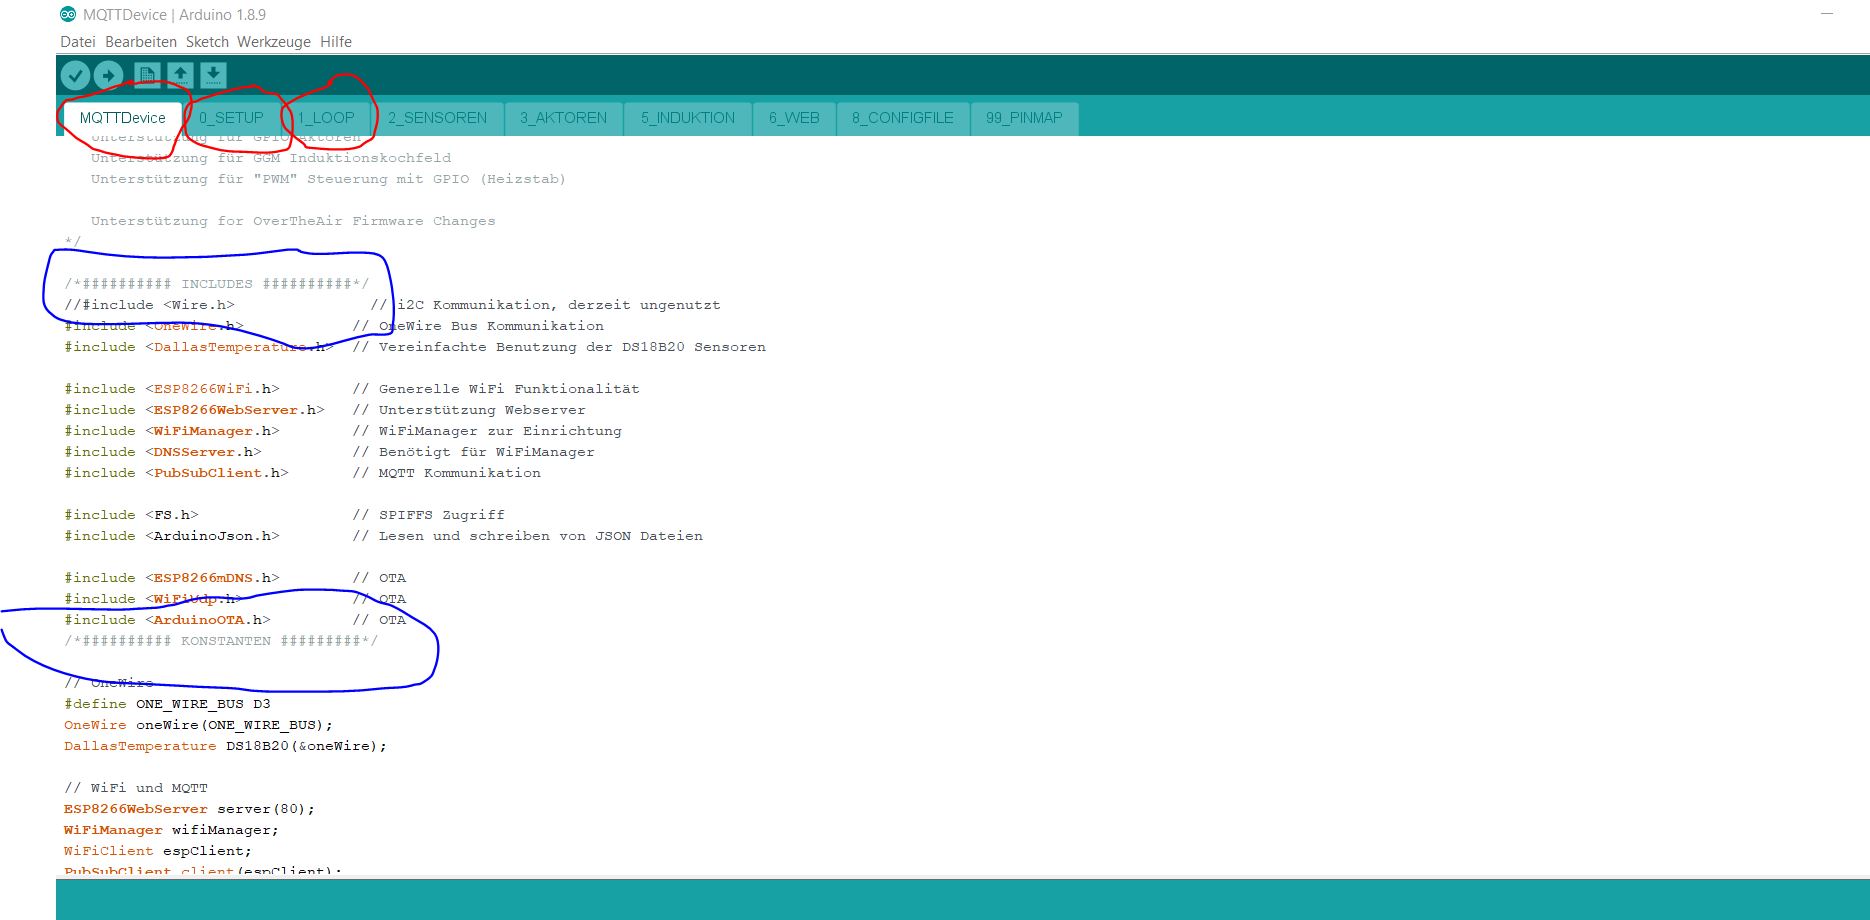Screen dimensions: 1870x920
Task: Create a new sketch via toolbar icon
Action: coord(147,75)
